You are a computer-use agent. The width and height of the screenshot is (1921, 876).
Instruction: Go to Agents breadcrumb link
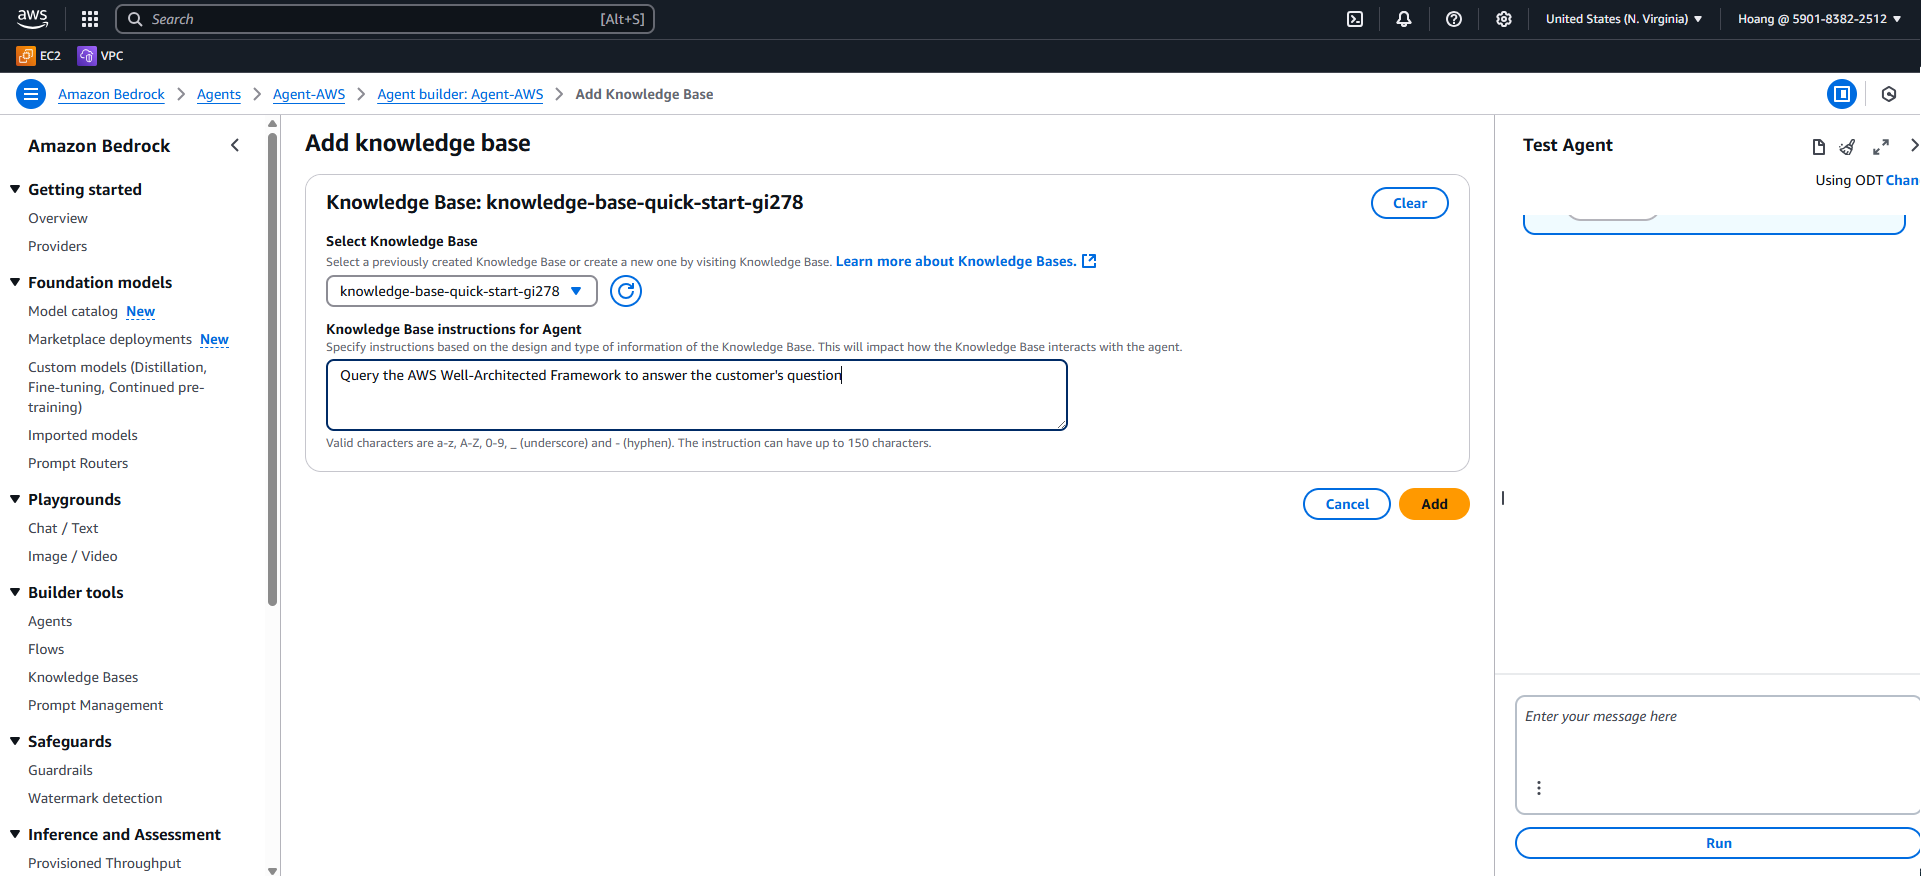coord(219,94)
